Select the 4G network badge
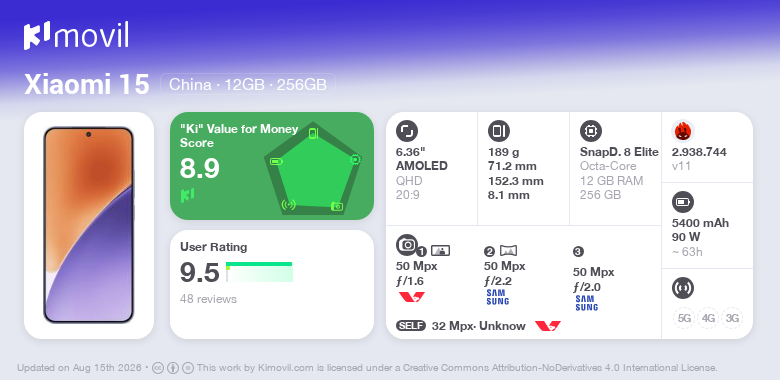The width and height of the screenshot is (780, 380). point(708,318)
